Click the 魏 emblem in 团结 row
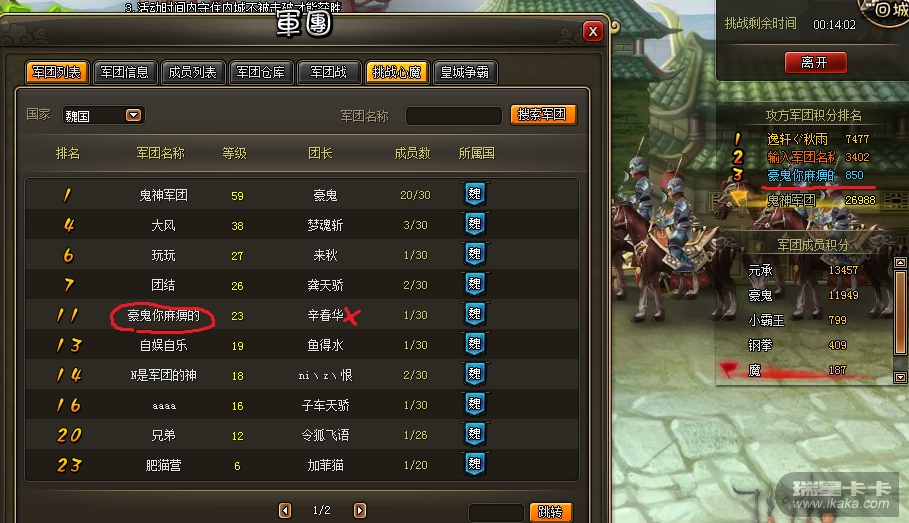The height and width of the screenshot is (523, 909). [475, 284]
